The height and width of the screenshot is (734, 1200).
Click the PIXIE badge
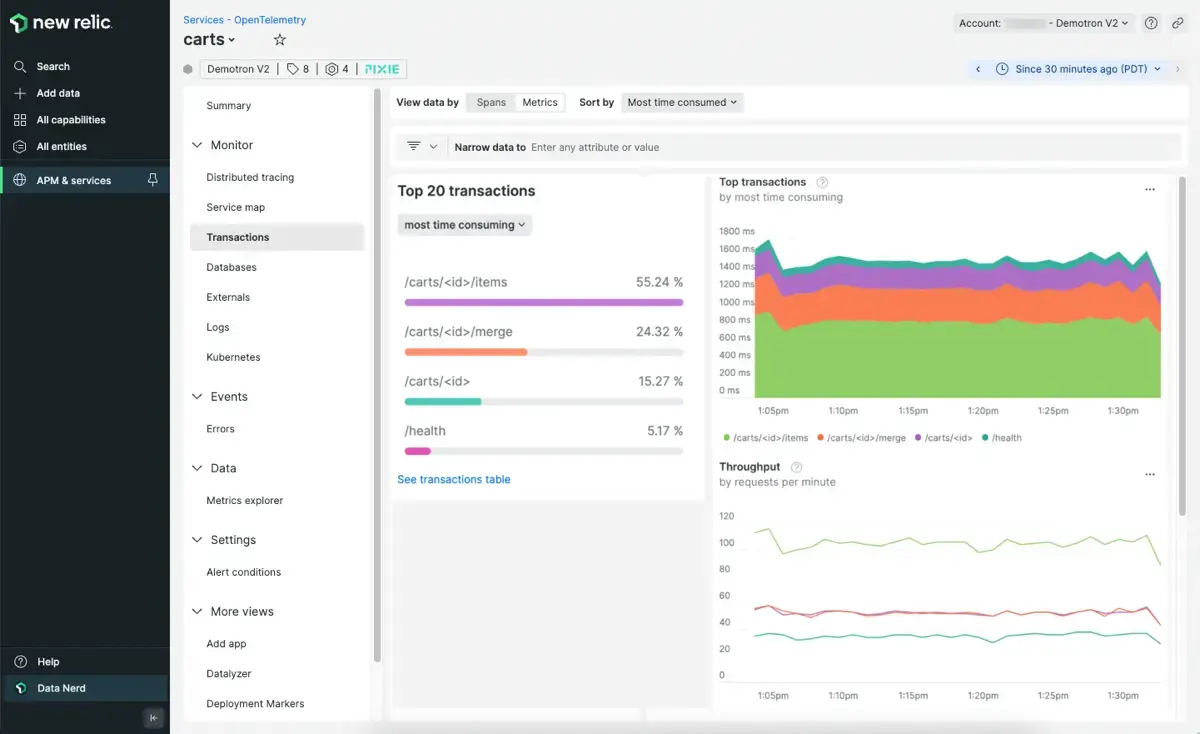(x=382, y=69)
